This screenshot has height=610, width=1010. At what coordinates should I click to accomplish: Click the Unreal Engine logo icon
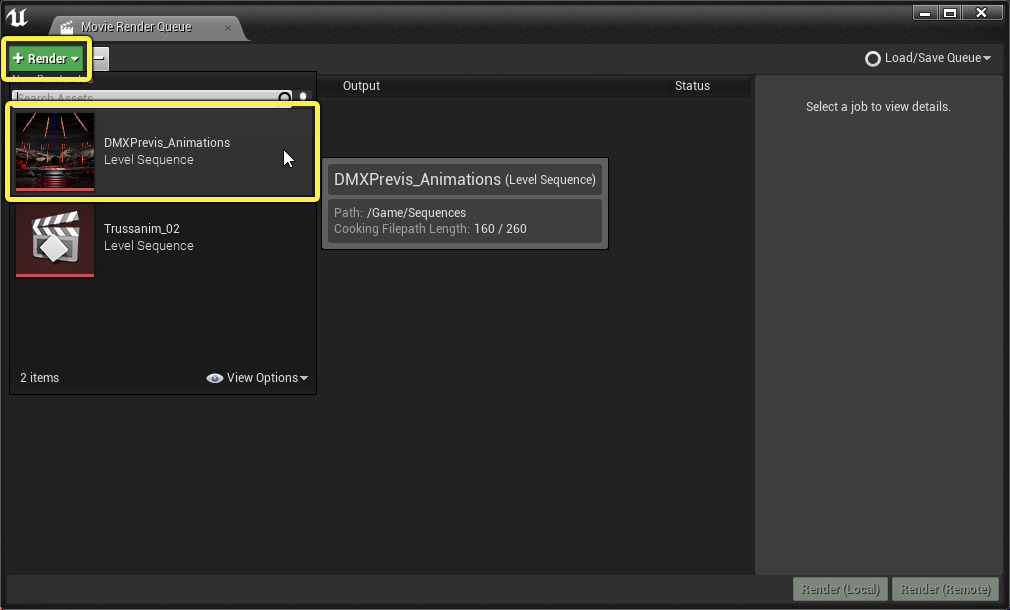(17, 15)
